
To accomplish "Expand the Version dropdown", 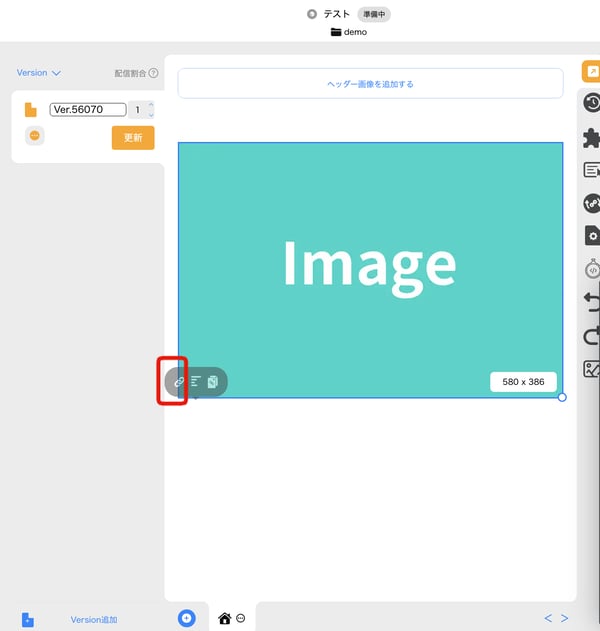I will 39,73.
